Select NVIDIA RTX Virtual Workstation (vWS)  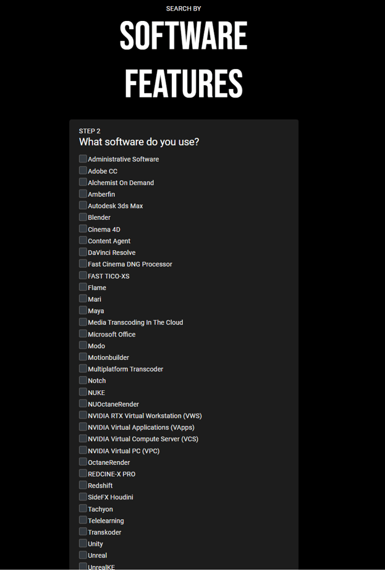83,415
